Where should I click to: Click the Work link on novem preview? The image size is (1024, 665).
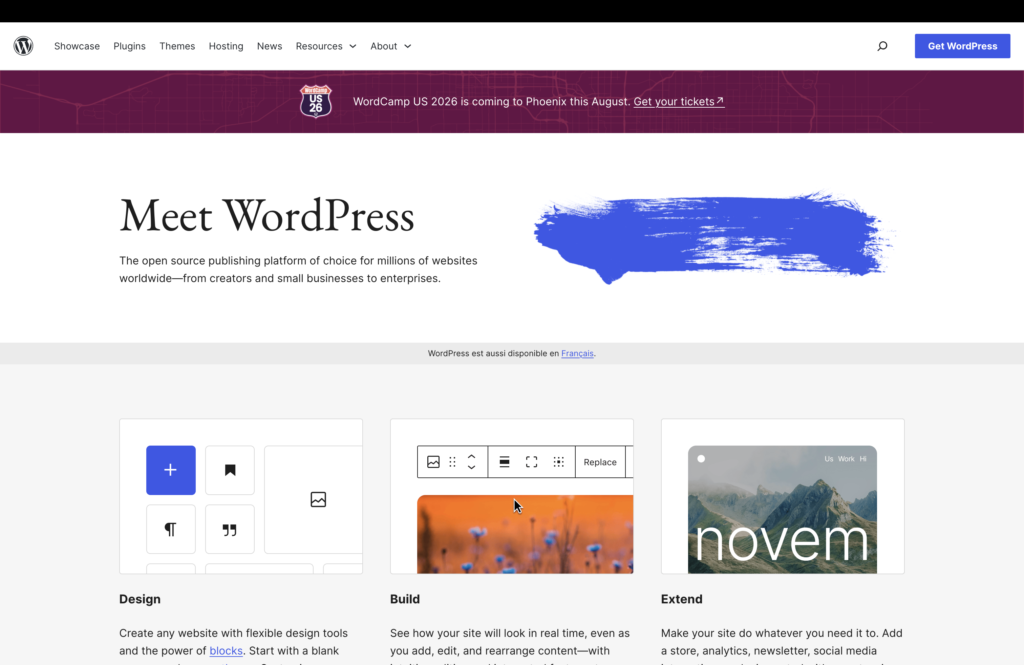click(846, 459)
